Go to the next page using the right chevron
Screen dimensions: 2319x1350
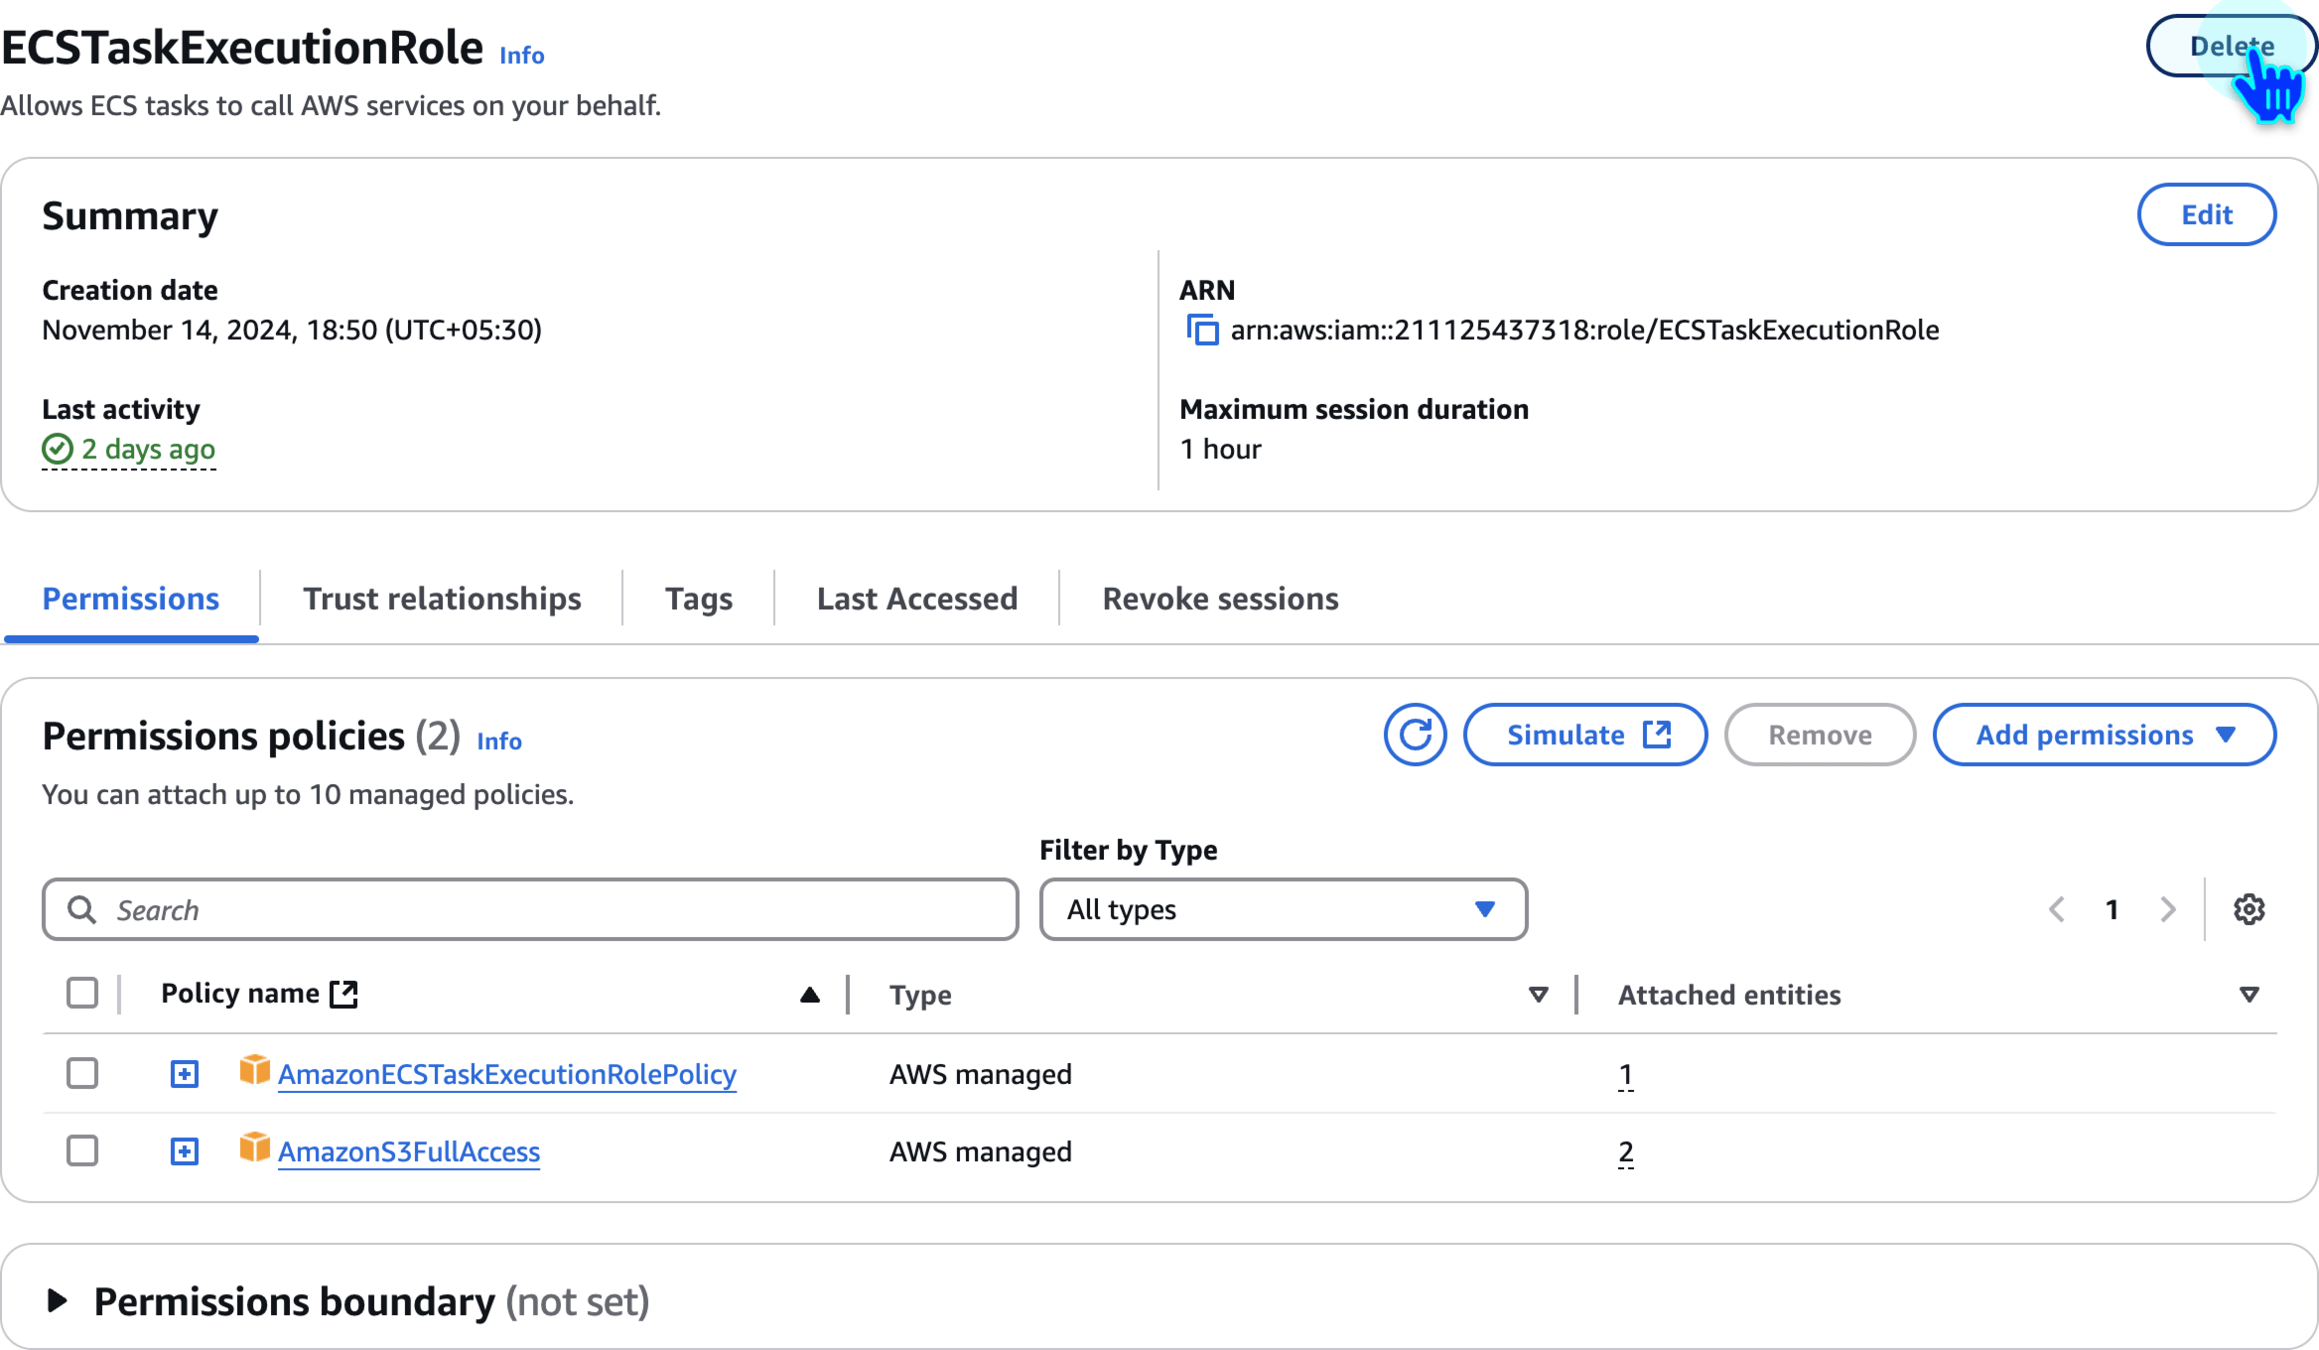click(x=2167, y=909)
